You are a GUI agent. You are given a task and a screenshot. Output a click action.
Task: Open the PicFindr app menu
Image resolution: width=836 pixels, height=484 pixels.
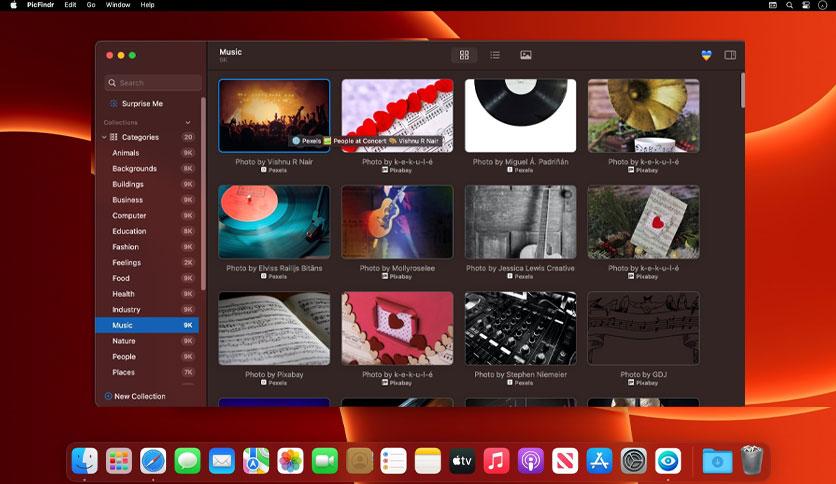pyautogui.click(x=41, y=5)
